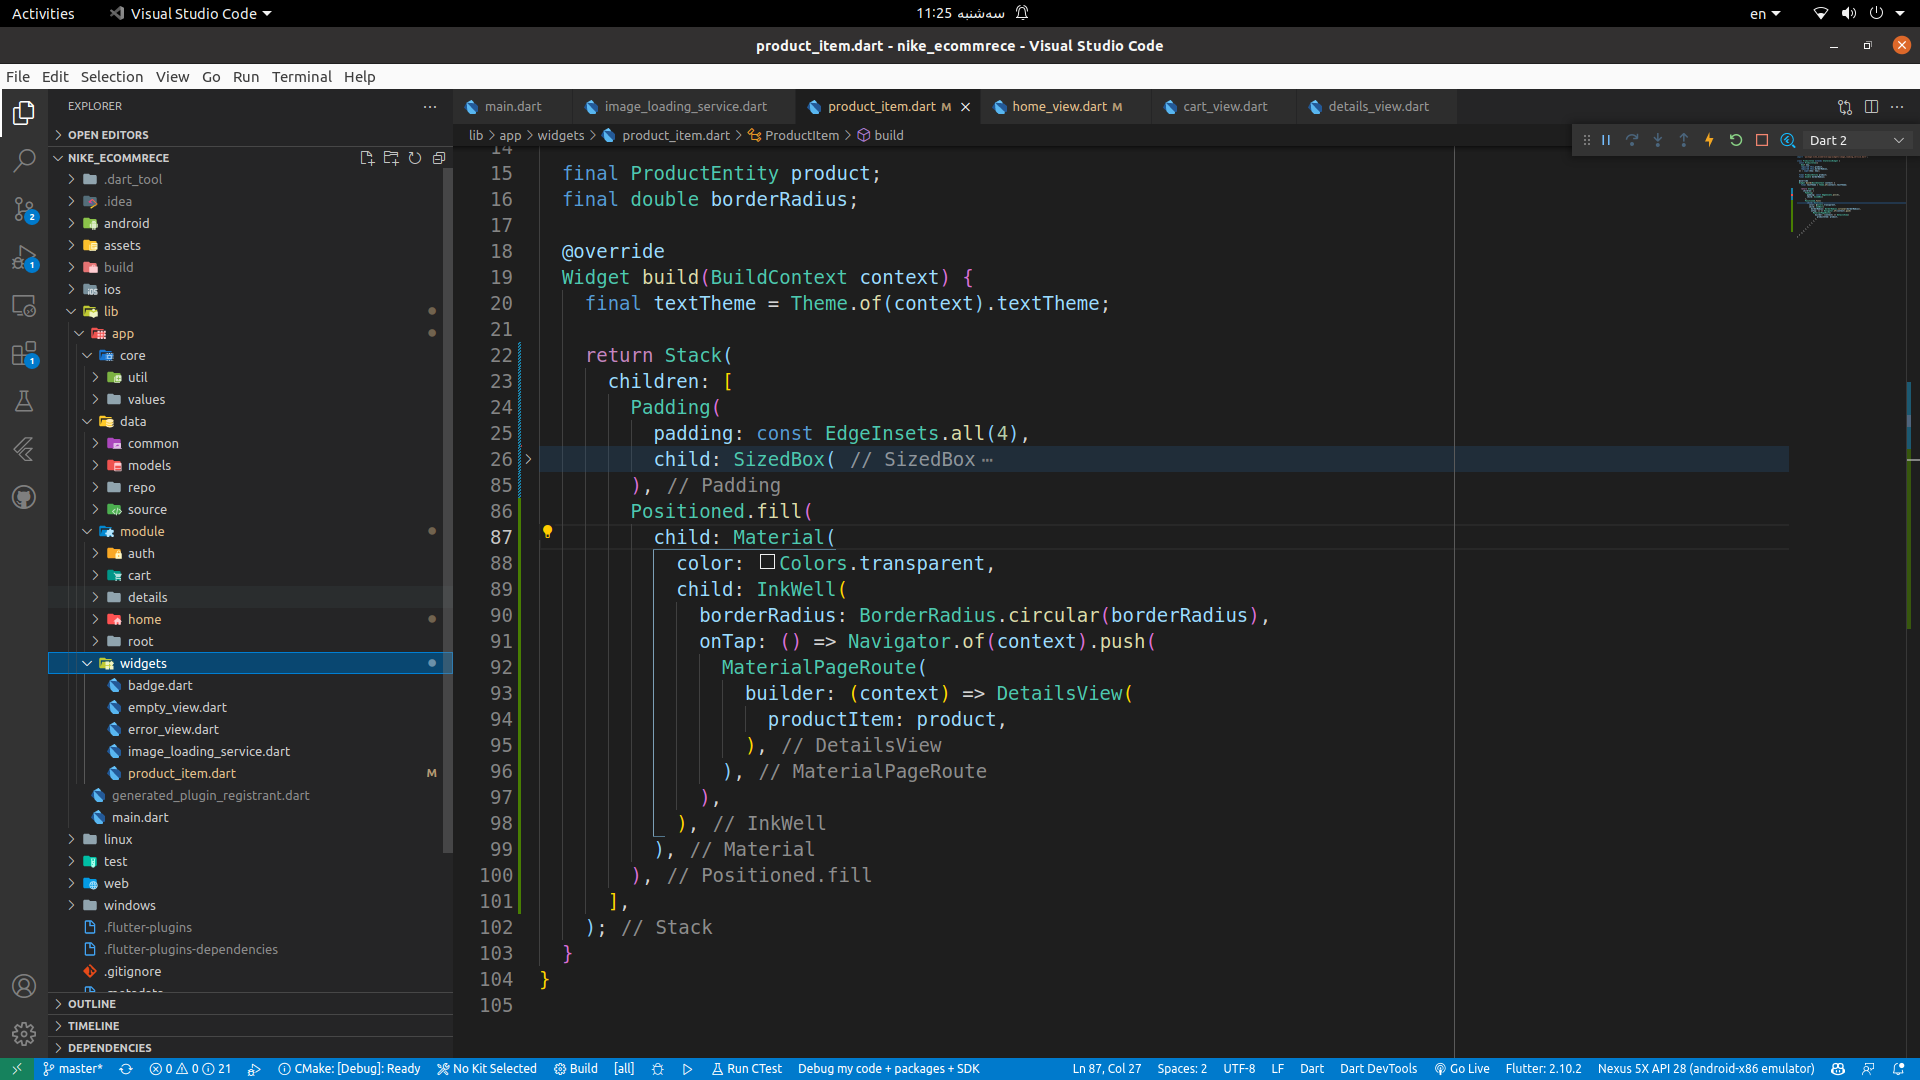Open the Flutter widget inspector icon
This screenshot has width=1920, height=1080.
click(1788, 141)
